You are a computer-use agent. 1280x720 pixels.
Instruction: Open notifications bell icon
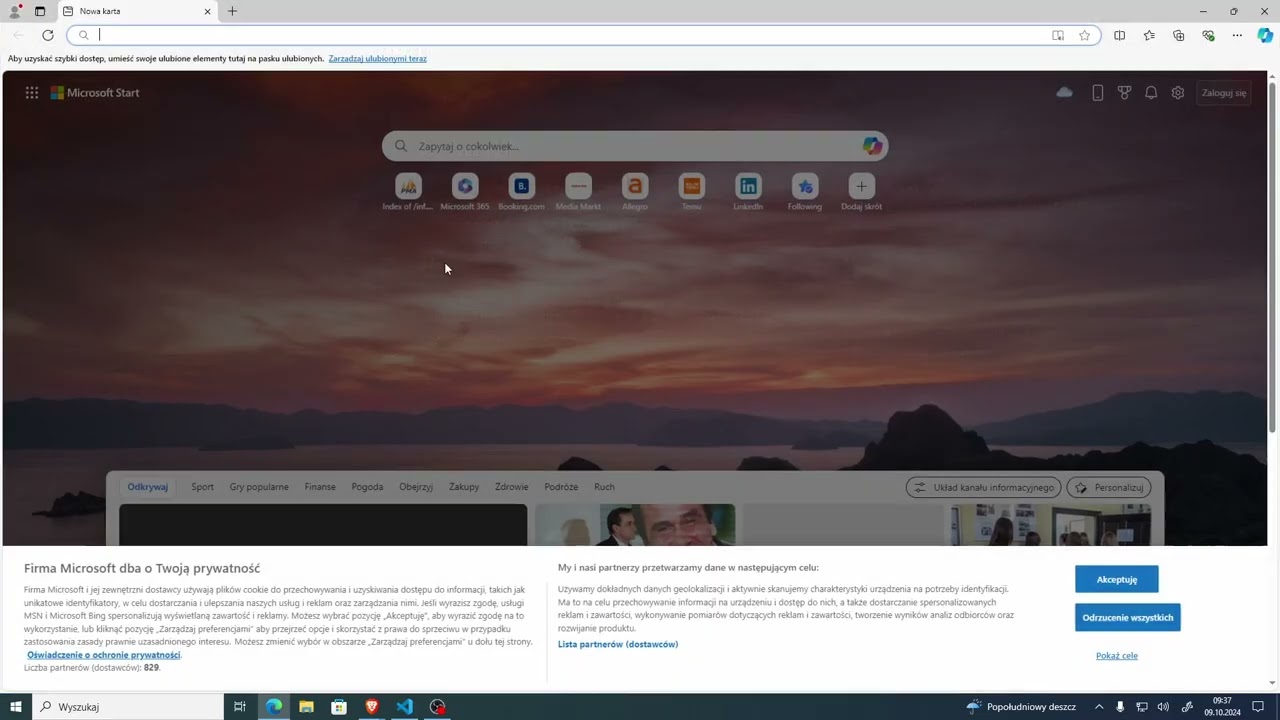point(1151,93)
